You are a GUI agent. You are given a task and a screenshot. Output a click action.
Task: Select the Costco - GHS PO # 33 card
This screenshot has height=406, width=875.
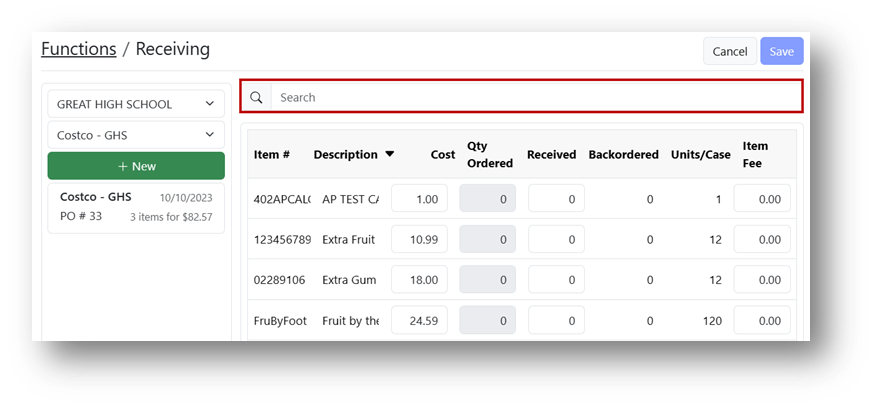point(136,208)
